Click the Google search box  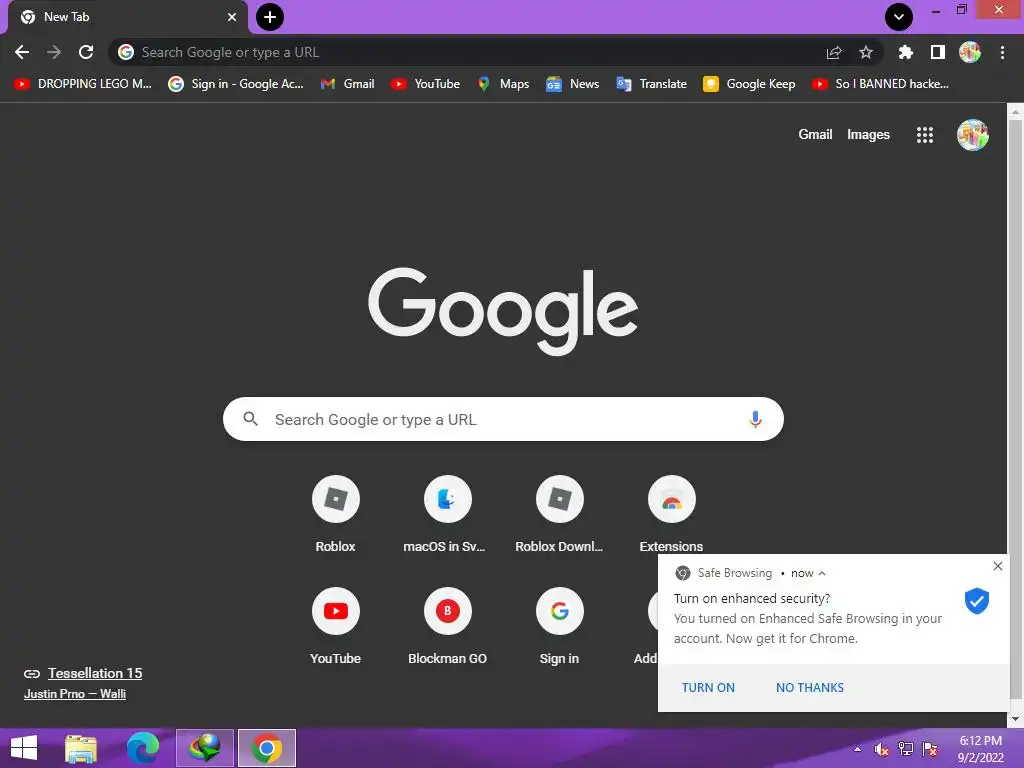503,419
